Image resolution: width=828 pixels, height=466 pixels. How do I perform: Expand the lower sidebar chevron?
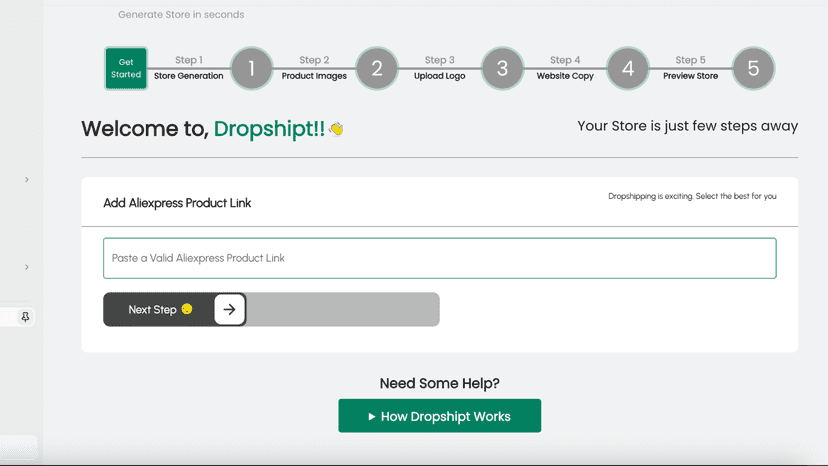pos(26,267)
